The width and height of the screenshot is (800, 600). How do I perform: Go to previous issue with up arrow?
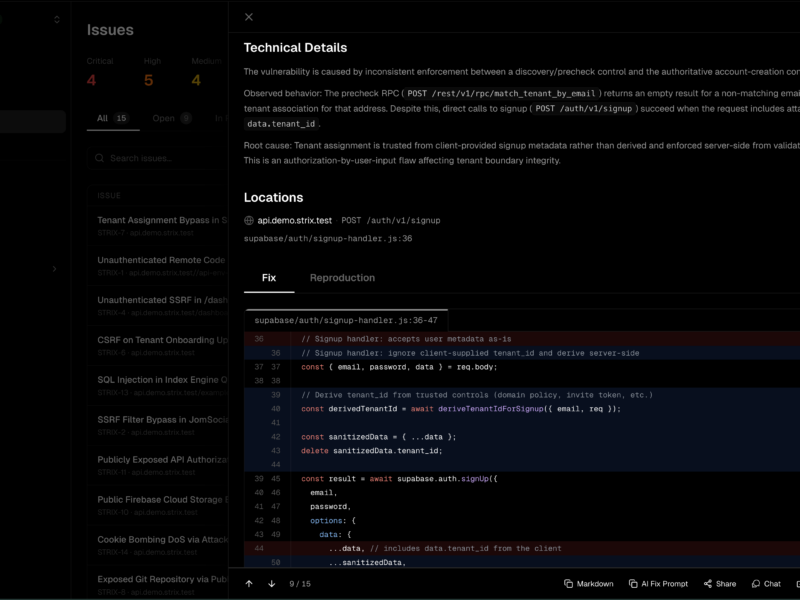click(249, 584)
